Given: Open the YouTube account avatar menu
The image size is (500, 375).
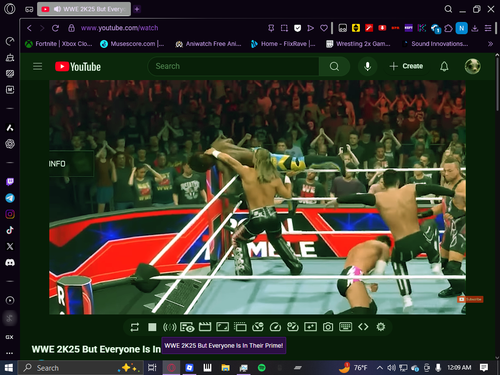Looking at the screenshot, I should [473, 66].
